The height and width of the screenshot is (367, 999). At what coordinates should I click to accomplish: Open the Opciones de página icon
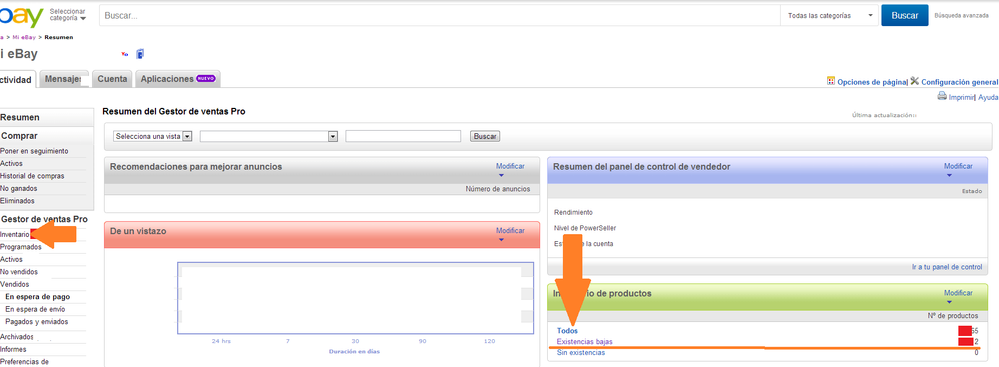point(831,82)
